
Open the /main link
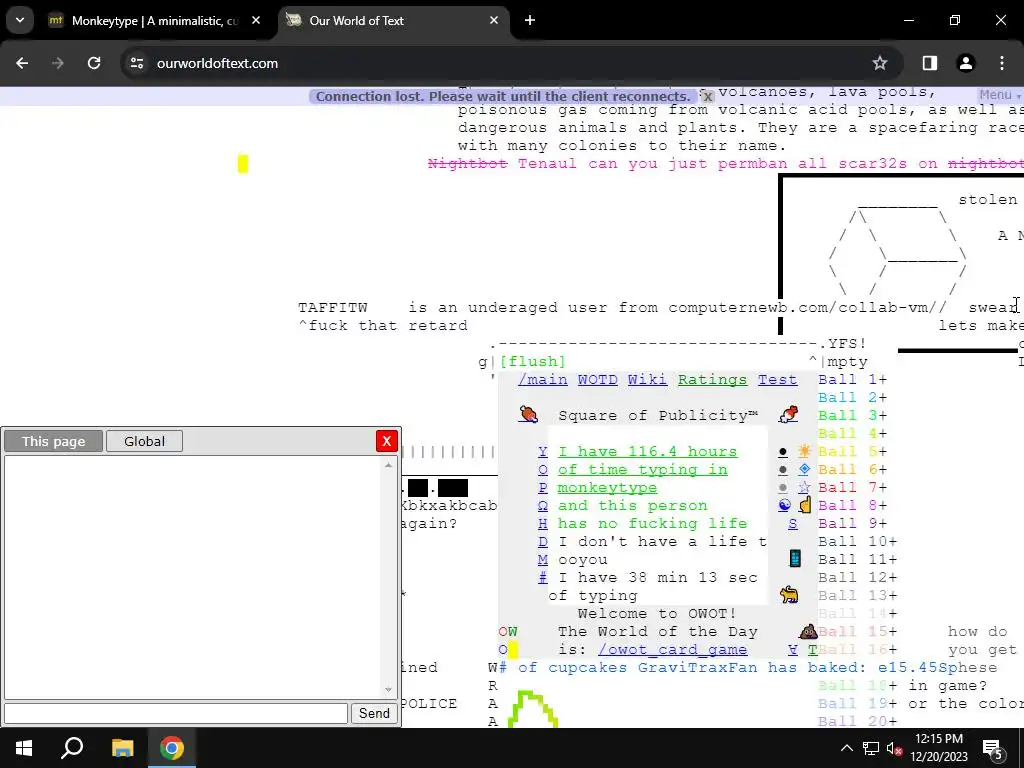click(x=543, y=379)
